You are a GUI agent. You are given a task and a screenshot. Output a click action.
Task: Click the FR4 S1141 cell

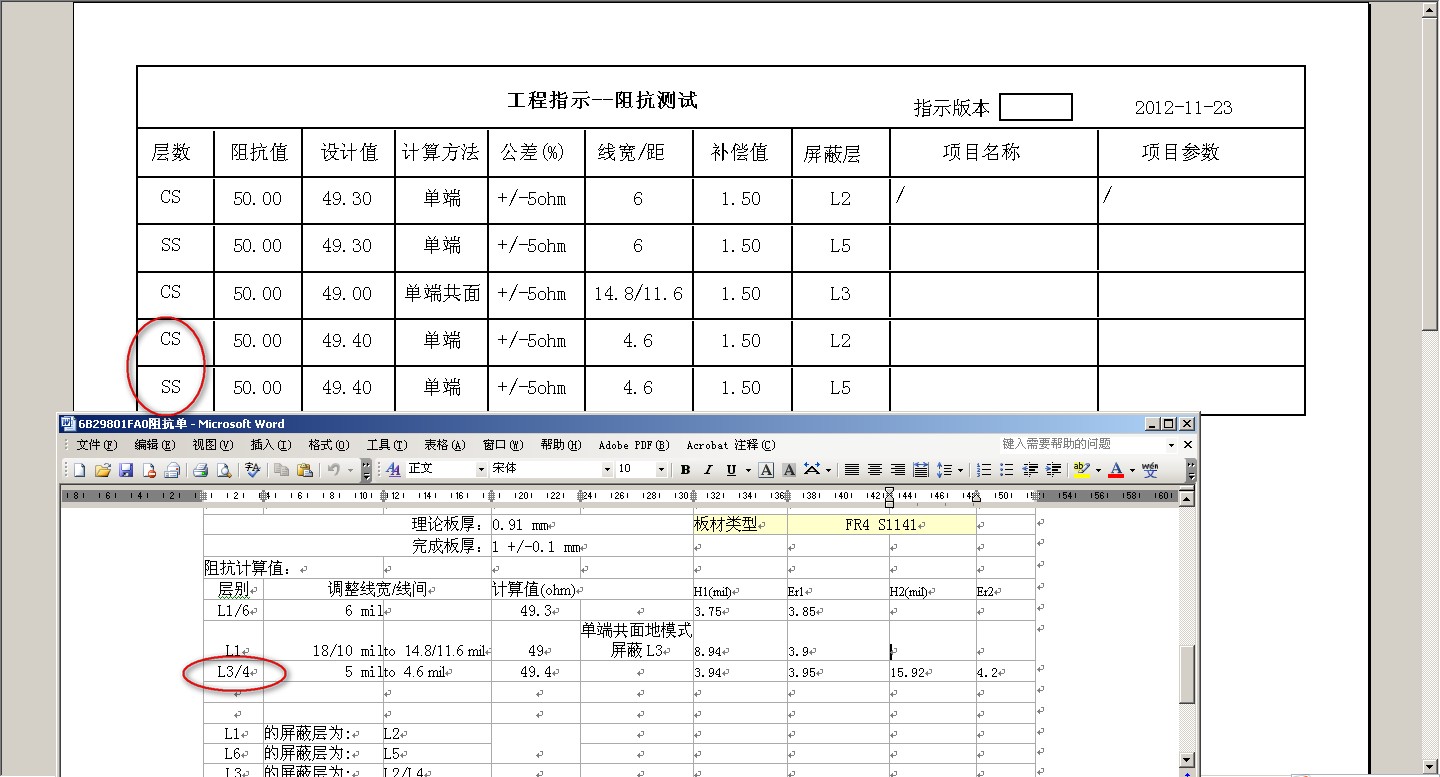point(882,524)
